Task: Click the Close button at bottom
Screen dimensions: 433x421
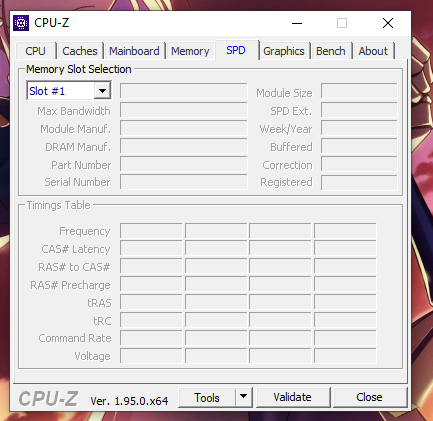Action: (369, 397)
